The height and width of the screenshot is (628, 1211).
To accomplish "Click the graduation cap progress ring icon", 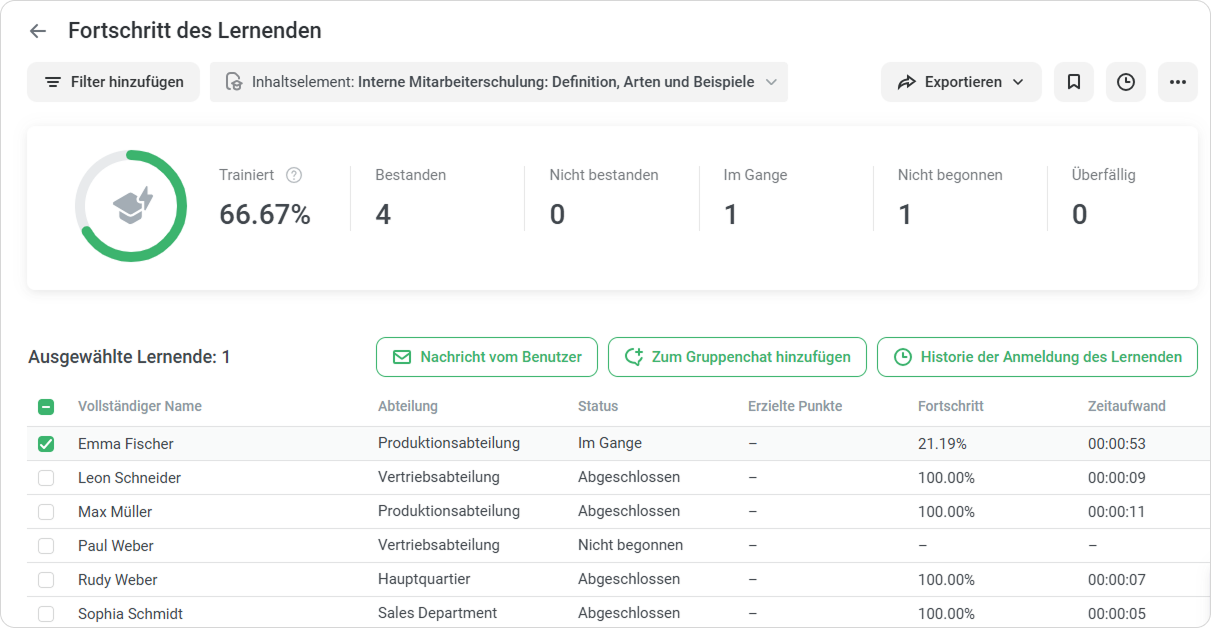I will pyautogui.click(x=131, y=206).
